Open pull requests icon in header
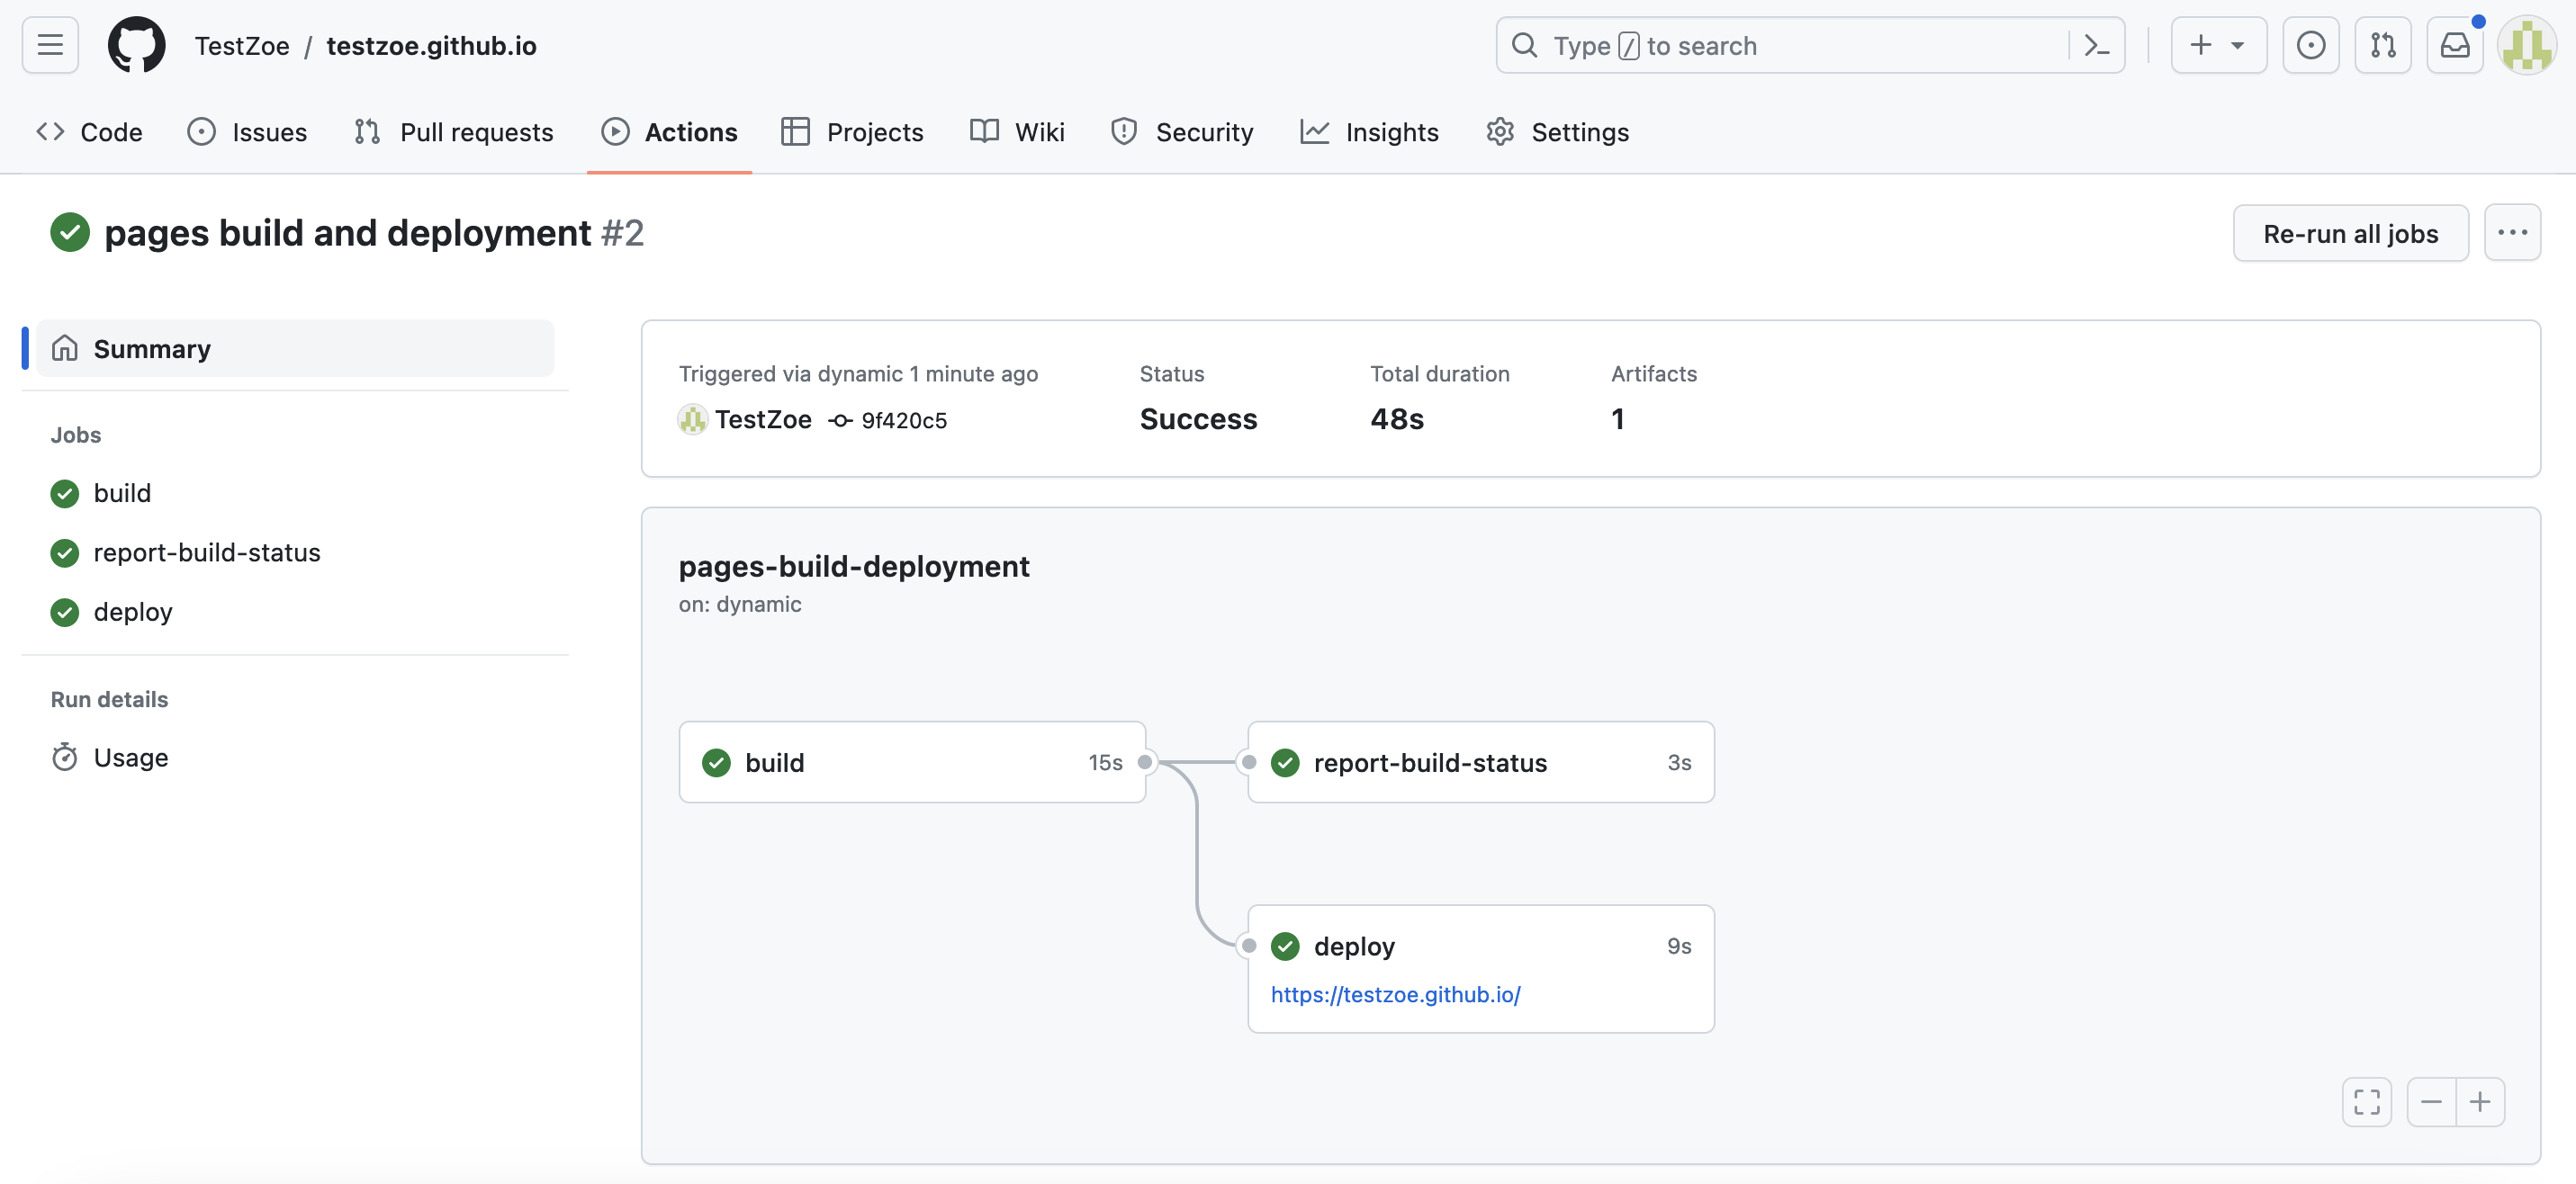The width and height of the screenshot is (2576, 1184). 2382,45
